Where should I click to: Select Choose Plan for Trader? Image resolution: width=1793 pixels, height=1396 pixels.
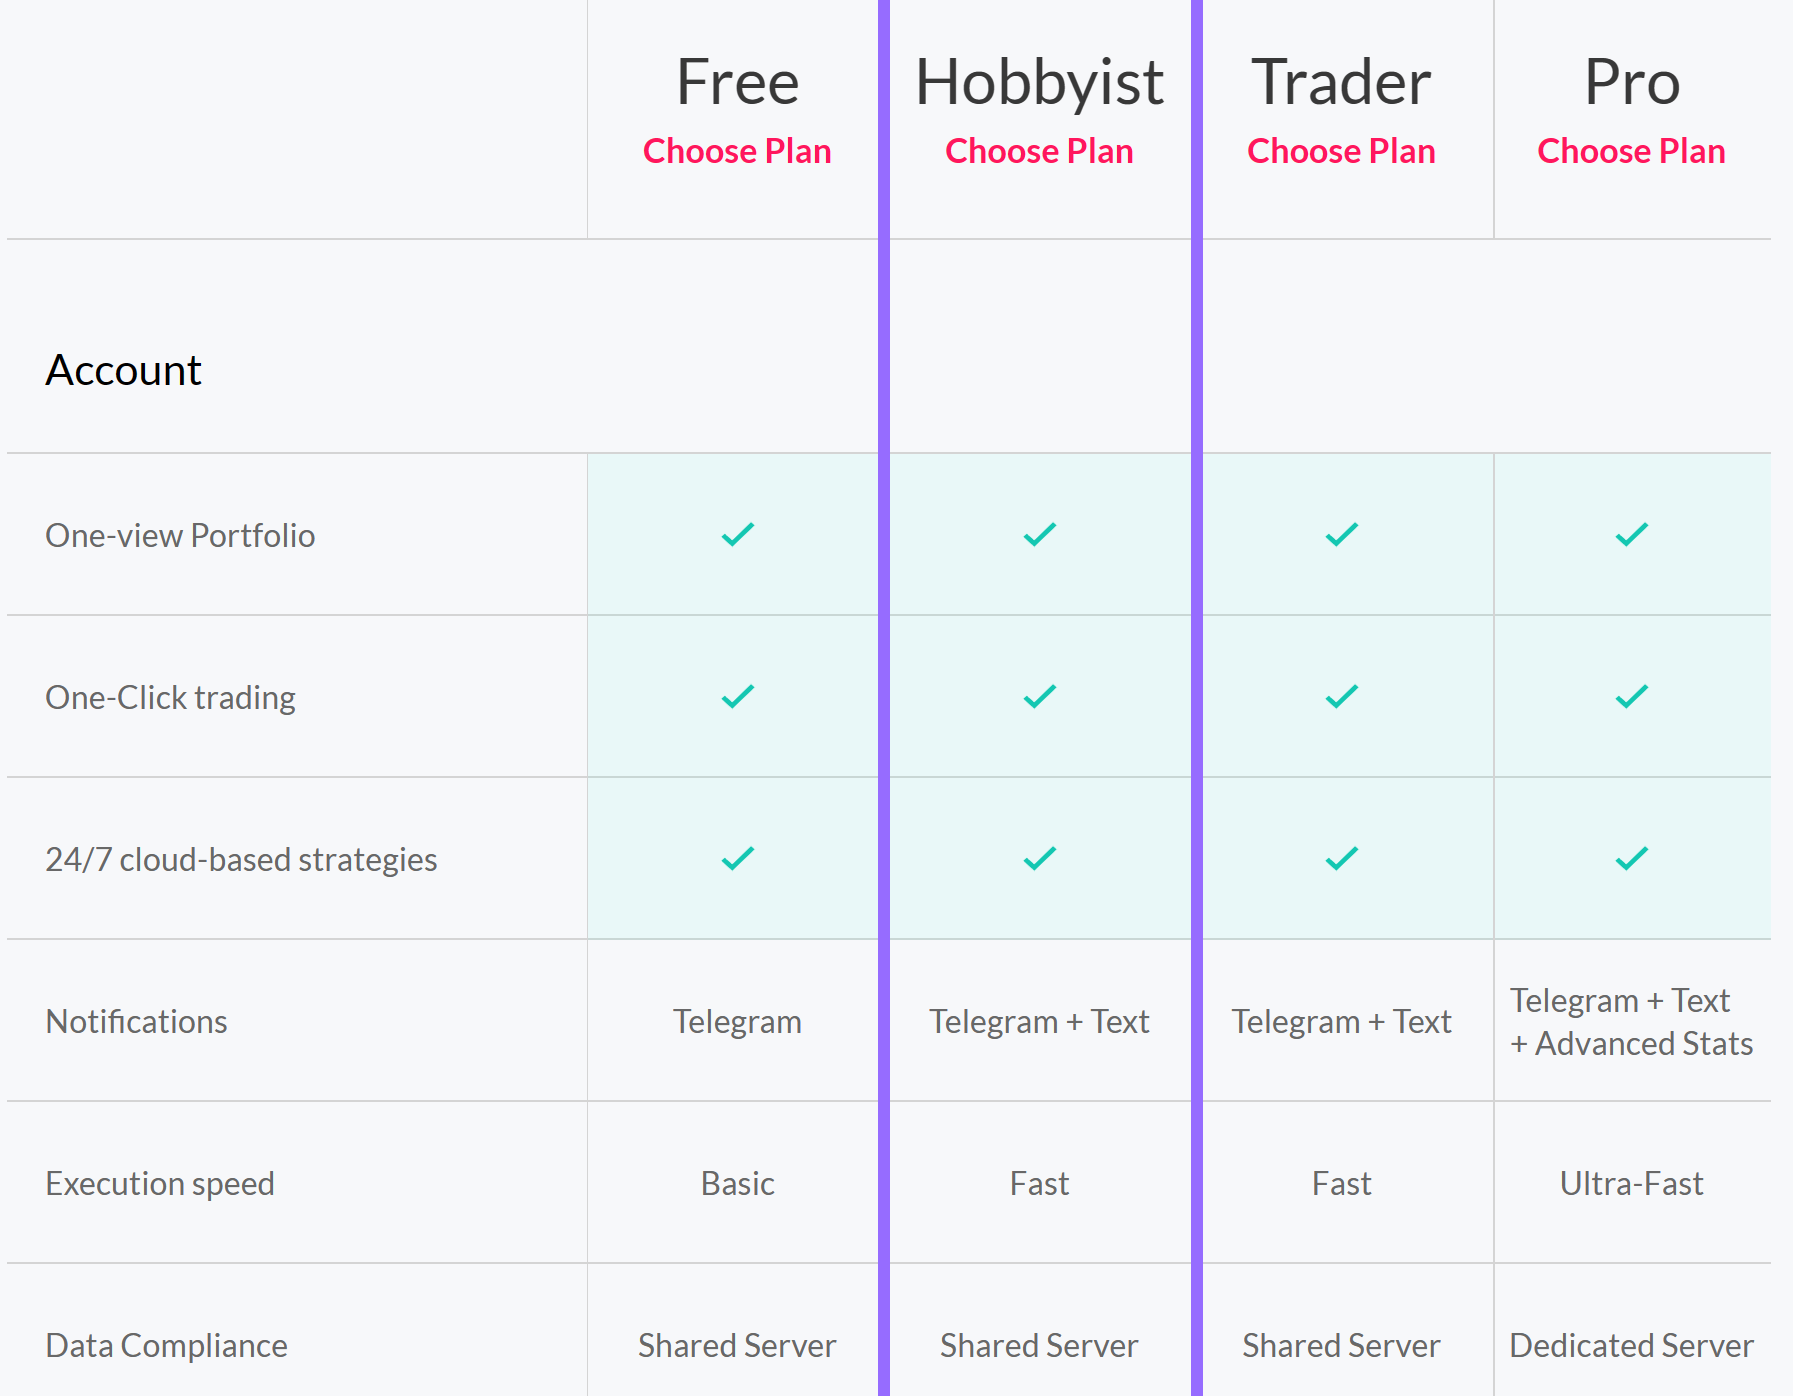1341,151
